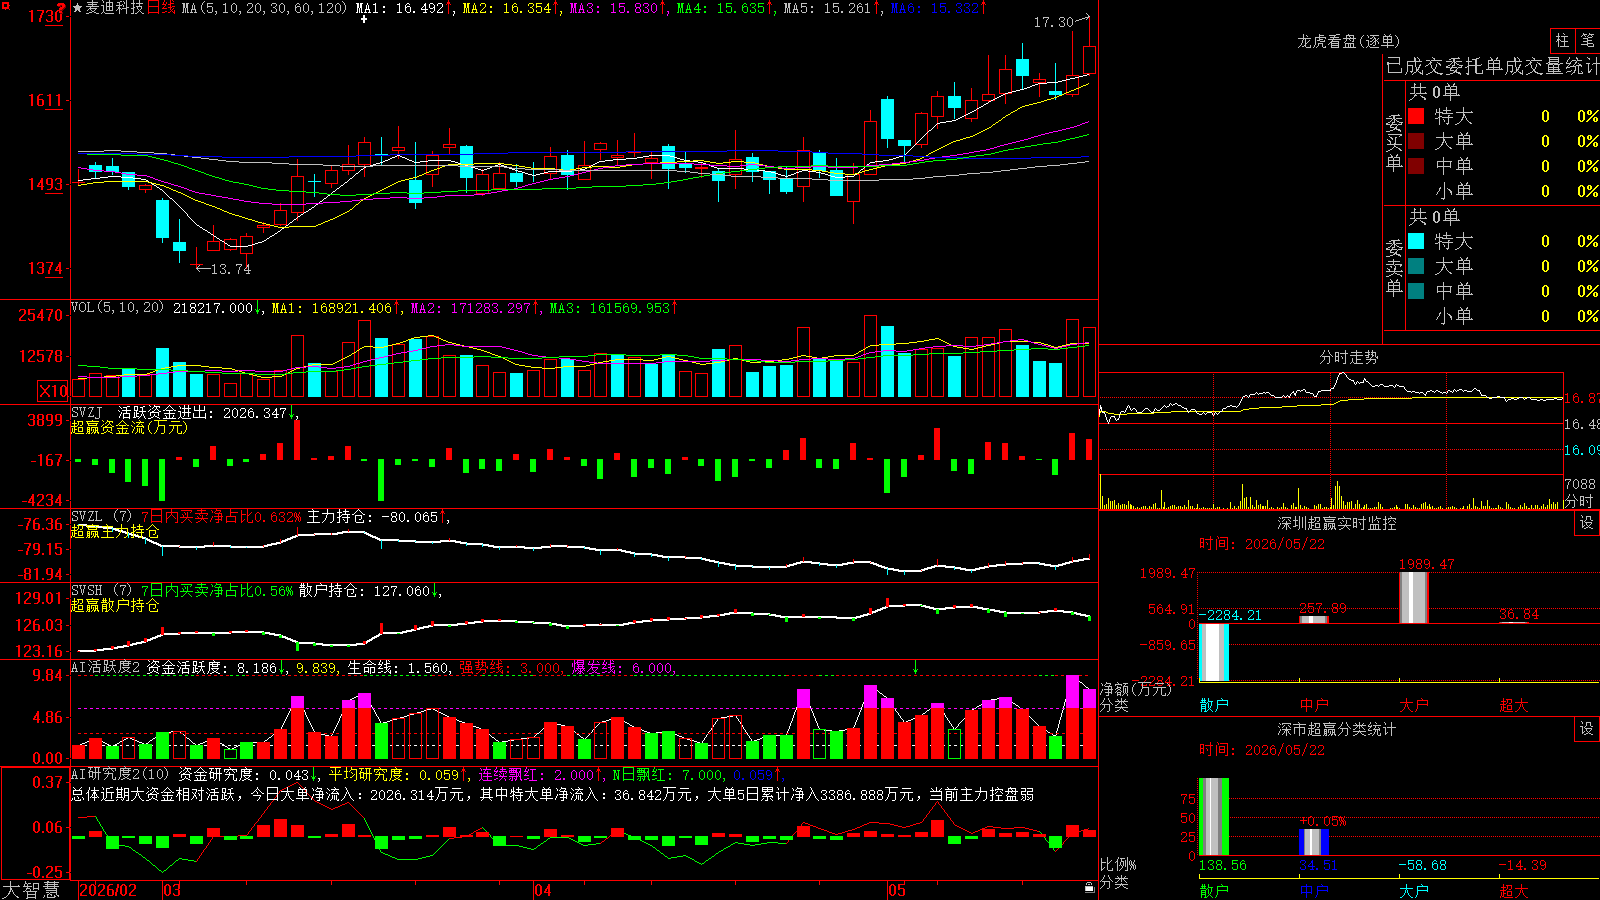Image resolution: width=1600 pixels, height=900 pixels.
Task: Select the AI活跃度2 indicator label
Action: tap(105, 667)
